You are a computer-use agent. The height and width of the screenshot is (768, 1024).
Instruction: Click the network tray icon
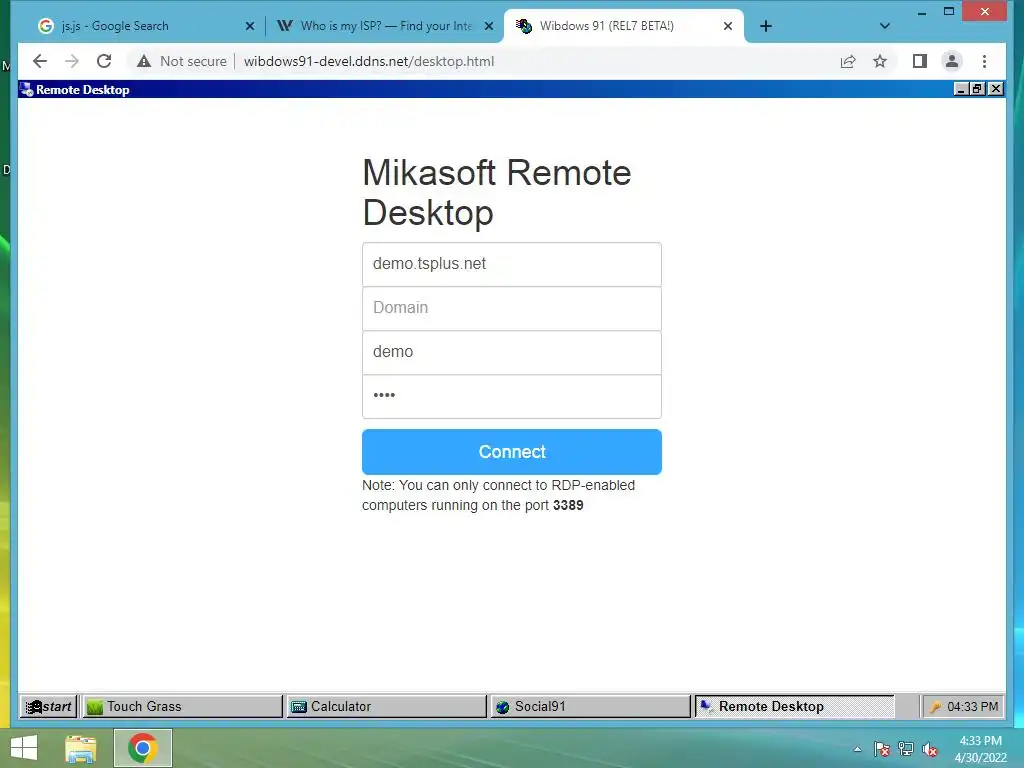click(906, 749)
